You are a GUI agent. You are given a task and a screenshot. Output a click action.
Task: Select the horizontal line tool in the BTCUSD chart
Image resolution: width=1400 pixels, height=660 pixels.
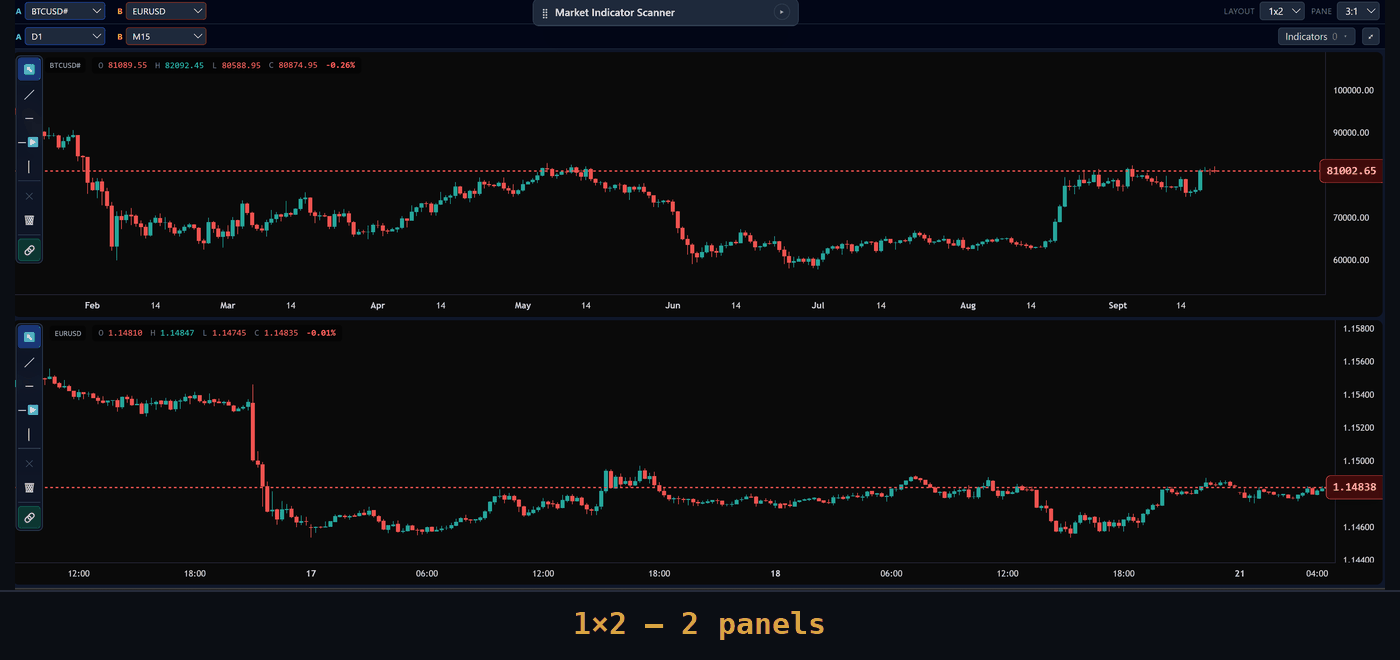[29, 118]
